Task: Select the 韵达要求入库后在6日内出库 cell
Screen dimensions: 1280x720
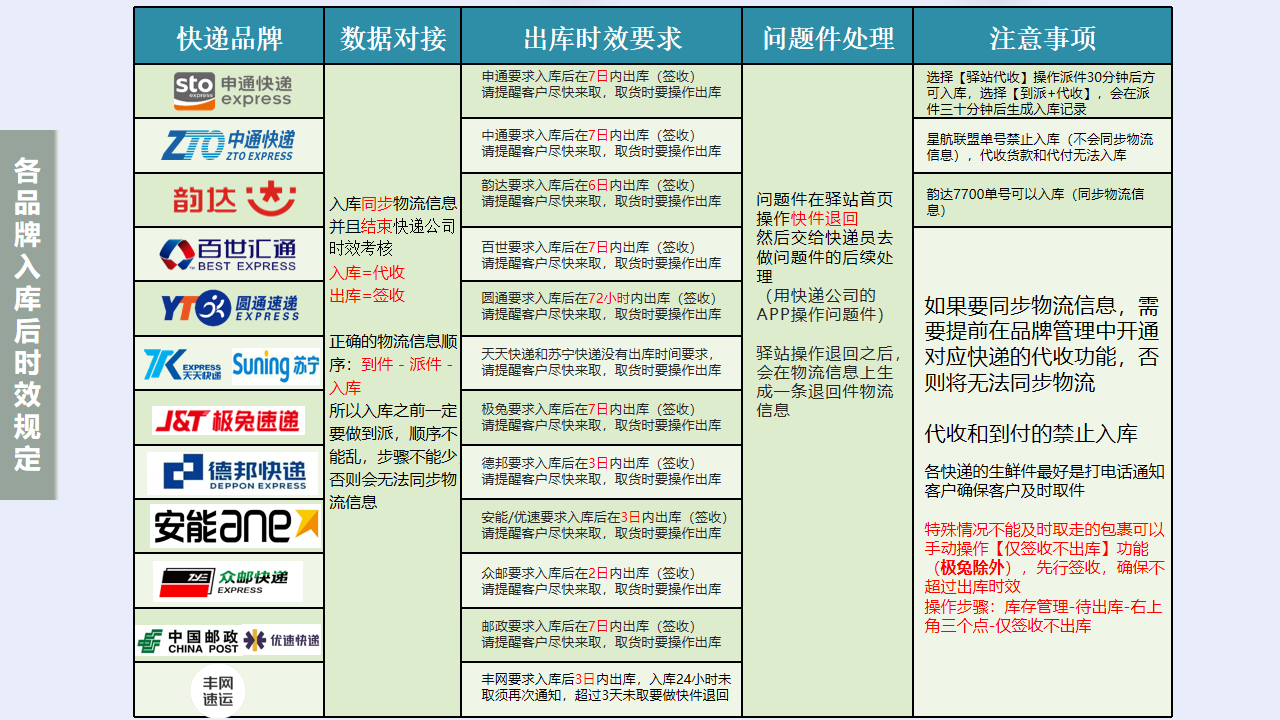Action: (602, 200)
